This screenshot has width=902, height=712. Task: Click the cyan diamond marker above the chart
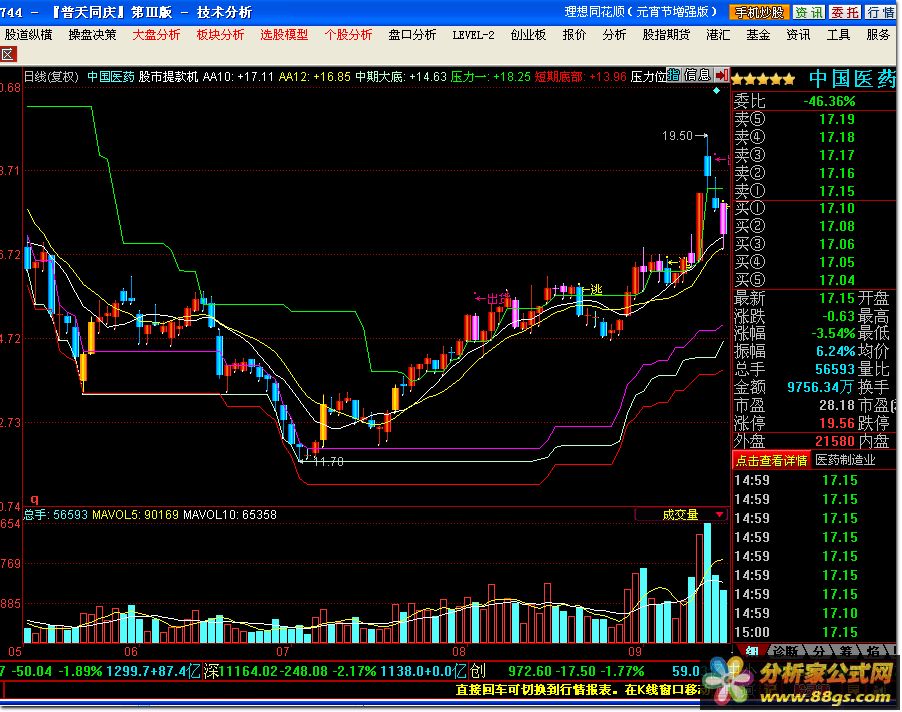[x=716, y=91]
